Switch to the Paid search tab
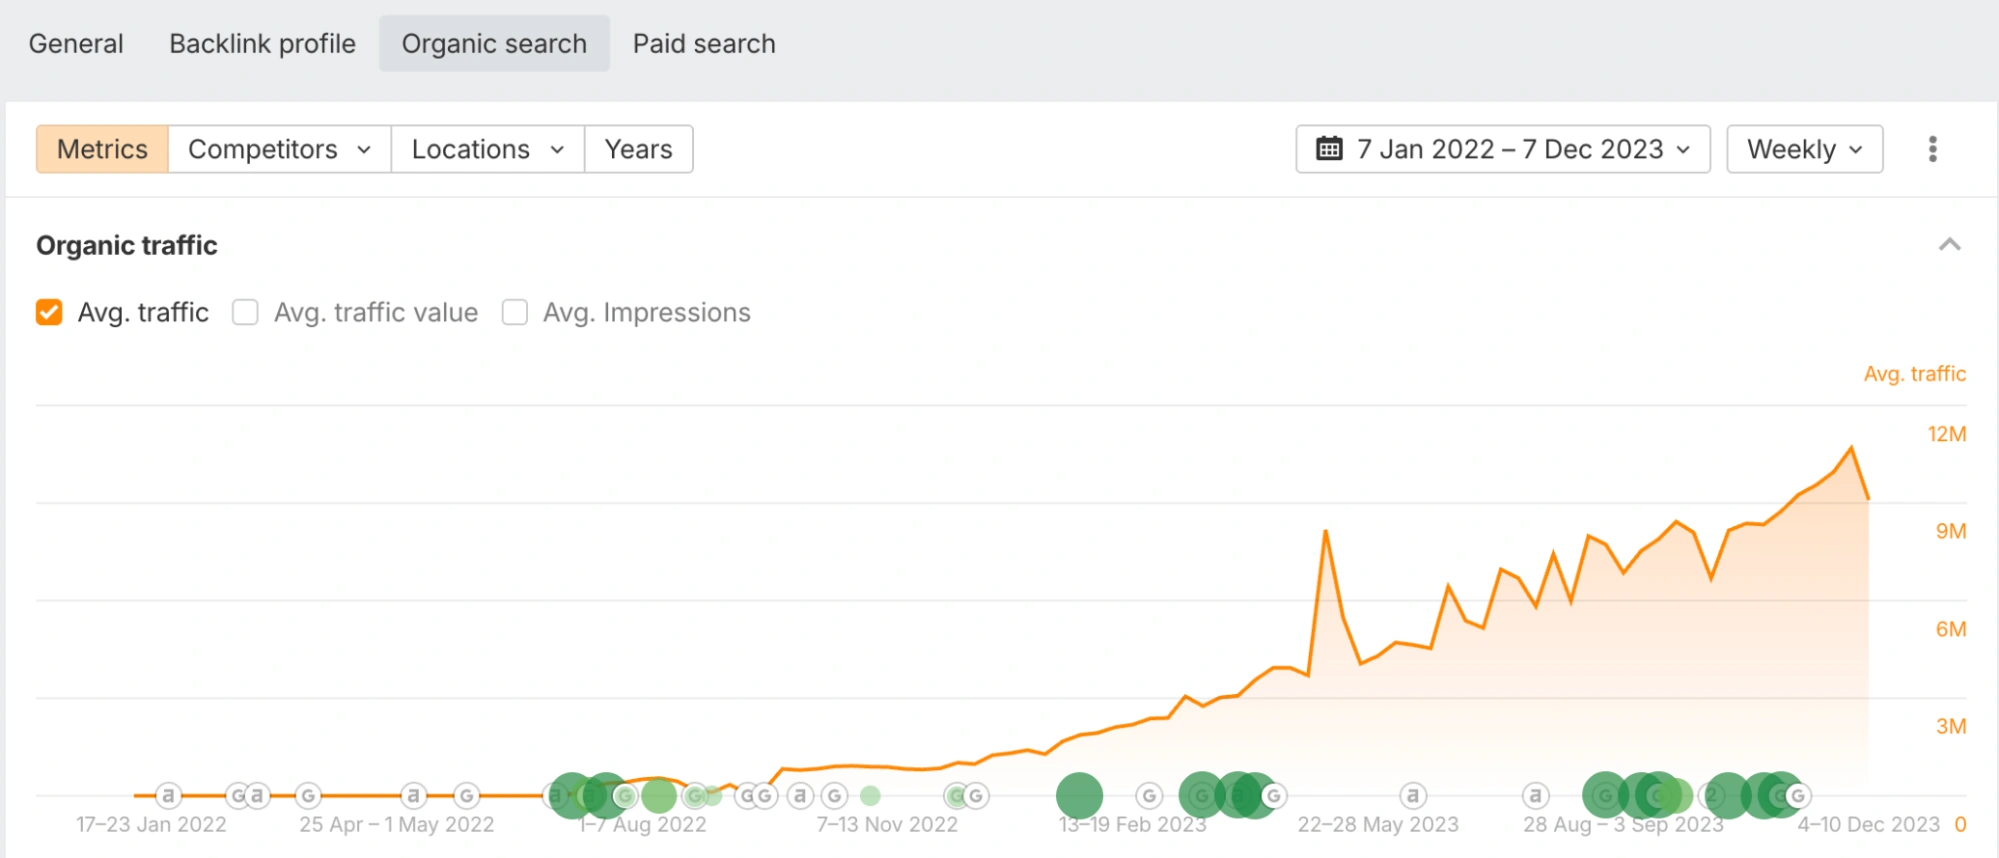 (704, 44)
